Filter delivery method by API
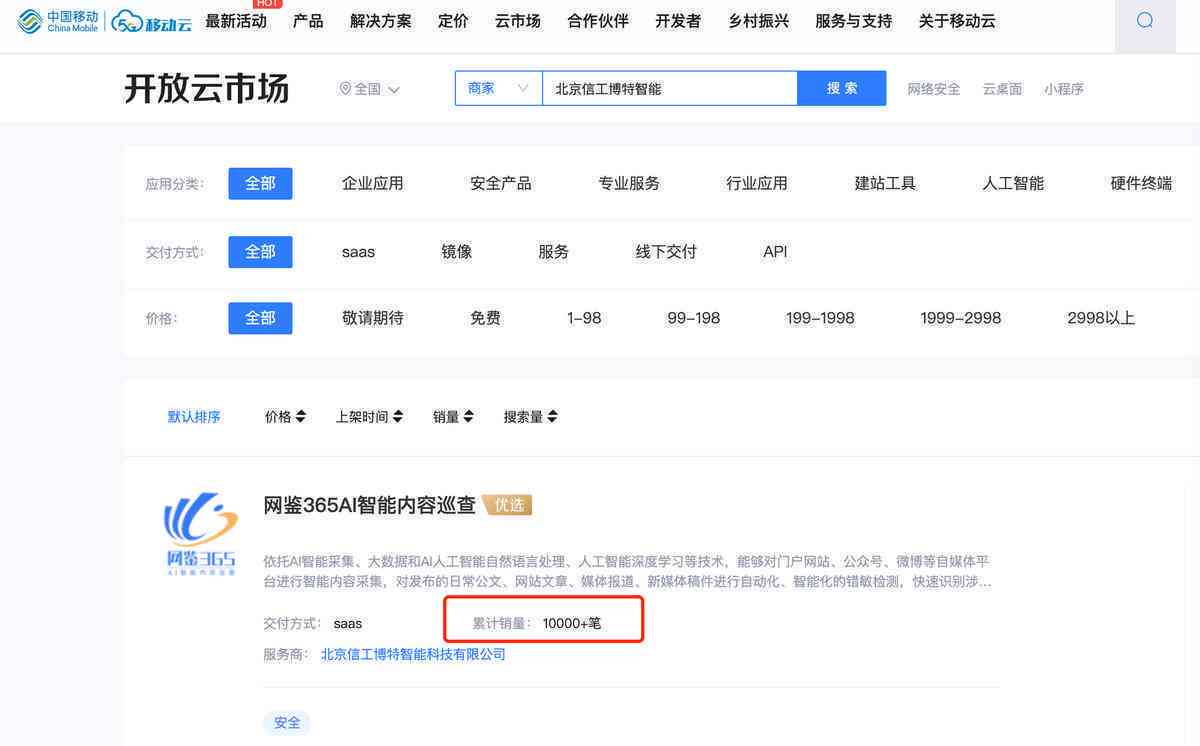Screen dimensions: 1200x746 coord(775,252)
